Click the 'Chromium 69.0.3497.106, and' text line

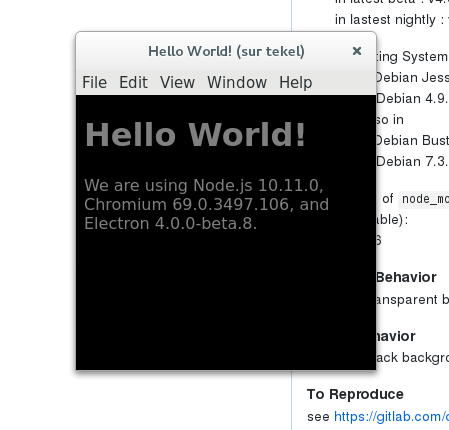click(x=206, y=204)
